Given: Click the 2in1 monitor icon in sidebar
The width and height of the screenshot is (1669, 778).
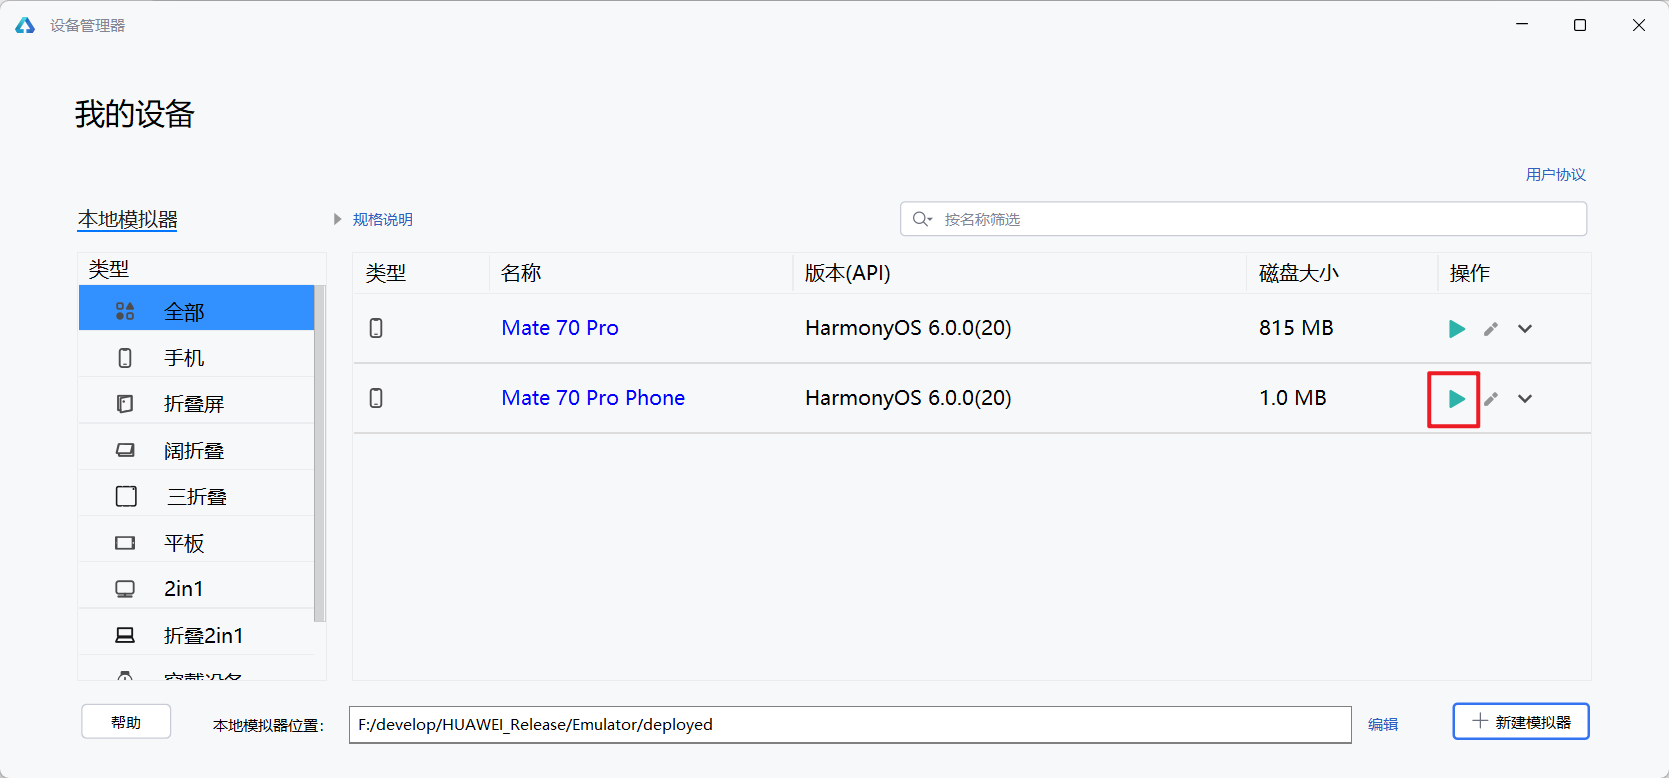Looking at the screenshot, I should [125, 589].
